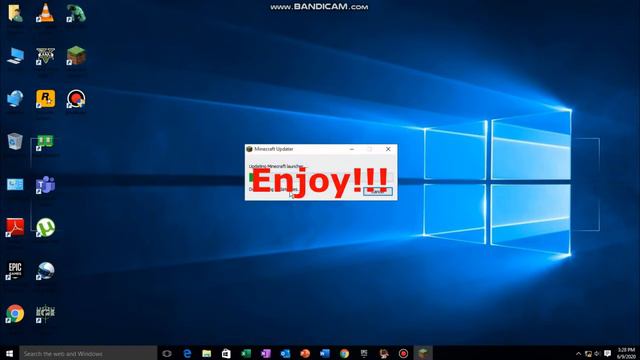The height and width of the screenshot is (360, 640).
Task: Show hidden system tray icons
Action: coord(578,354)
